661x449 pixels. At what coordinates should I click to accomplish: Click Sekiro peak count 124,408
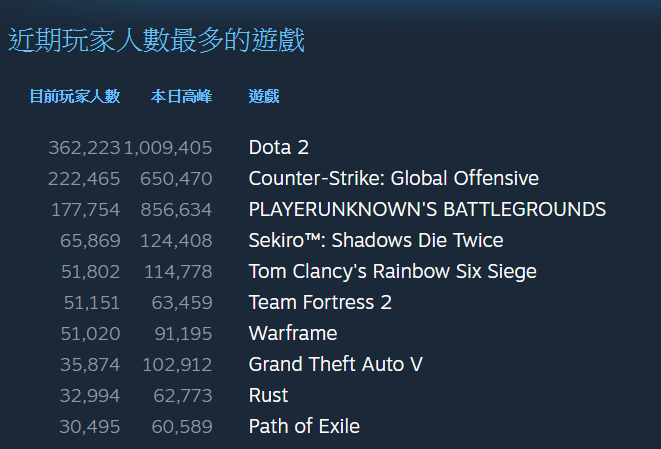[x=176, y=241]
